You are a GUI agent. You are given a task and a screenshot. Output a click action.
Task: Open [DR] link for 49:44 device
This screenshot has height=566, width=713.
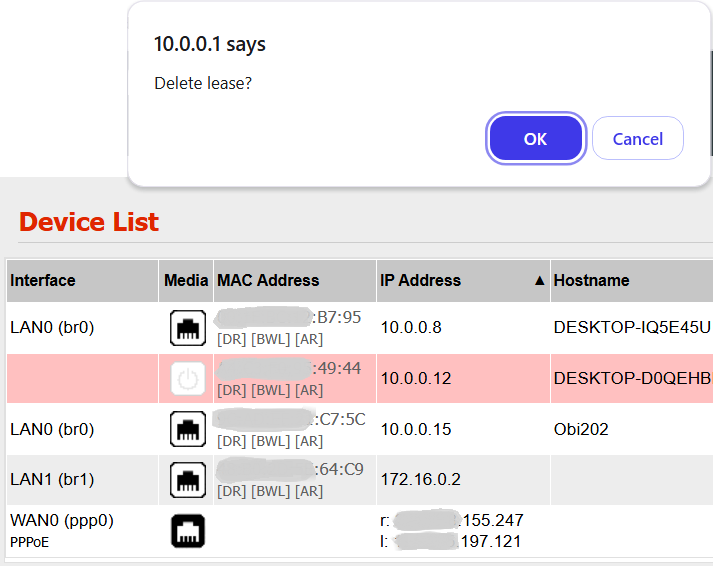click(231, 391)
